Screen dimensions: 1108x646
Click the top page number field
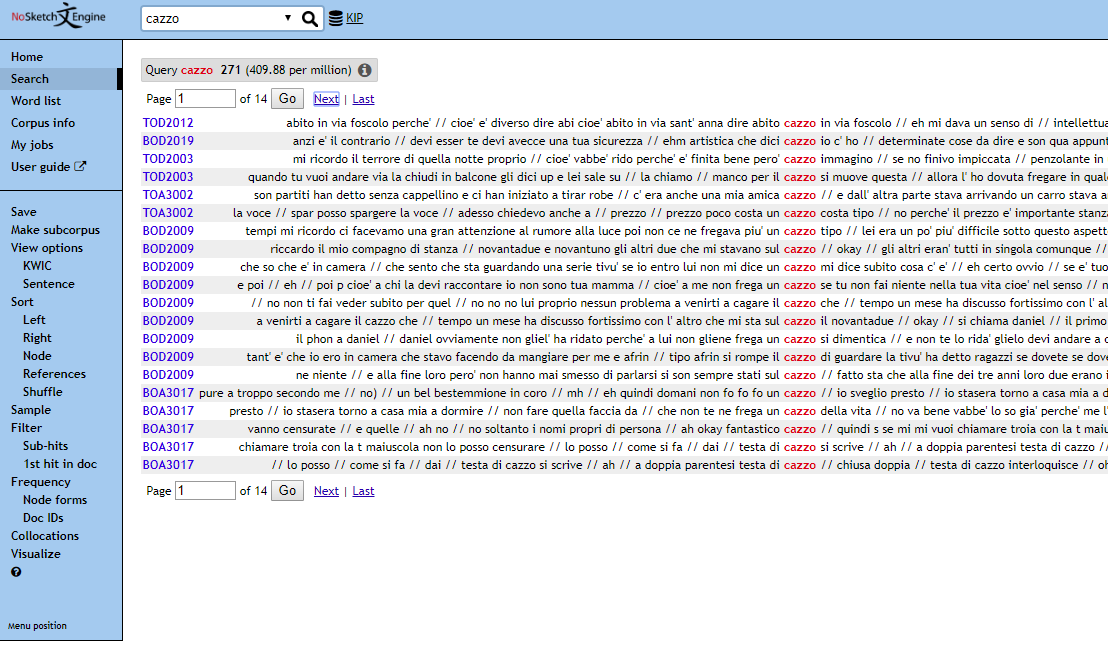tap(205, 98)
